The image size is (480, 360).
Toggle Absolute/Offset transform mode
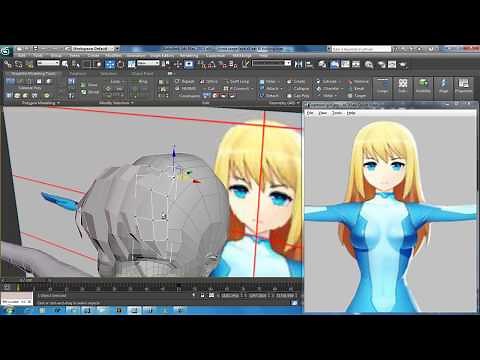pos(211,295)
